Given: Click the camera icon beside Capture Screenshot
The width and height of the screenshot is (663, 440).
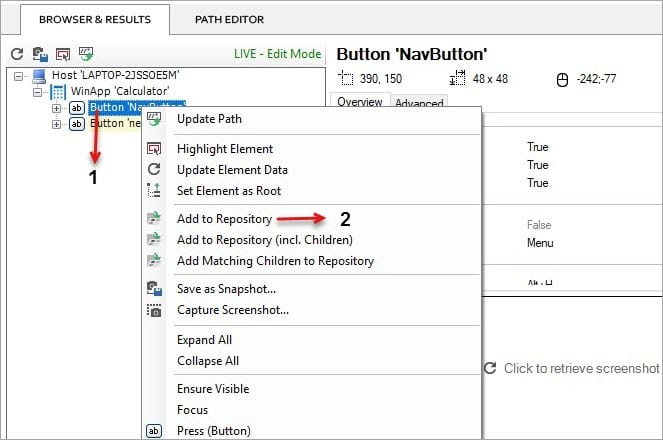Looking at the screenshot, I should (x=154, y=310).
